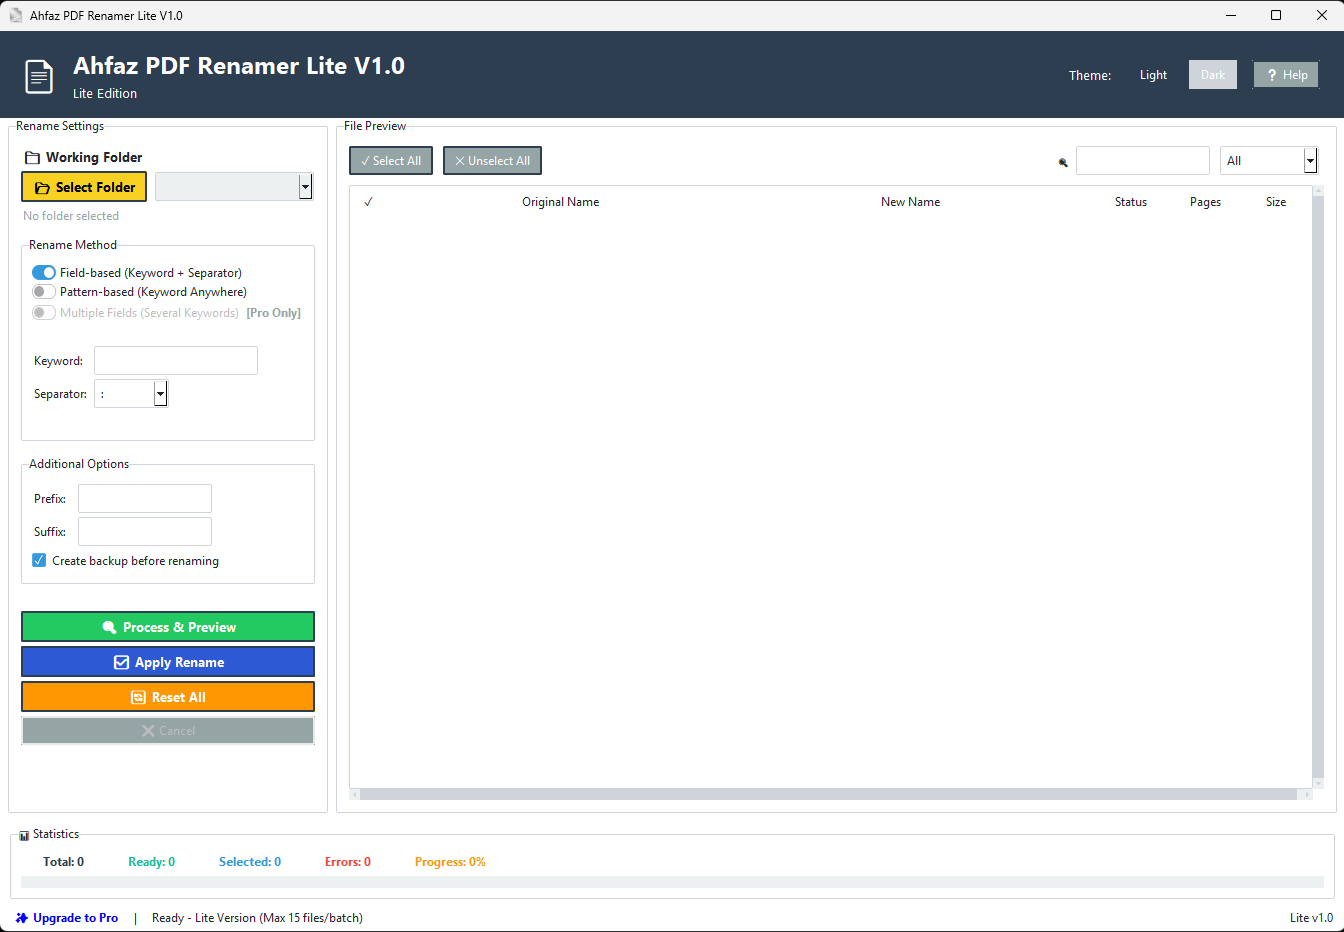1344x932 pixels.
Task: Click the Select Folder button
Action: [x=84, y=187]
